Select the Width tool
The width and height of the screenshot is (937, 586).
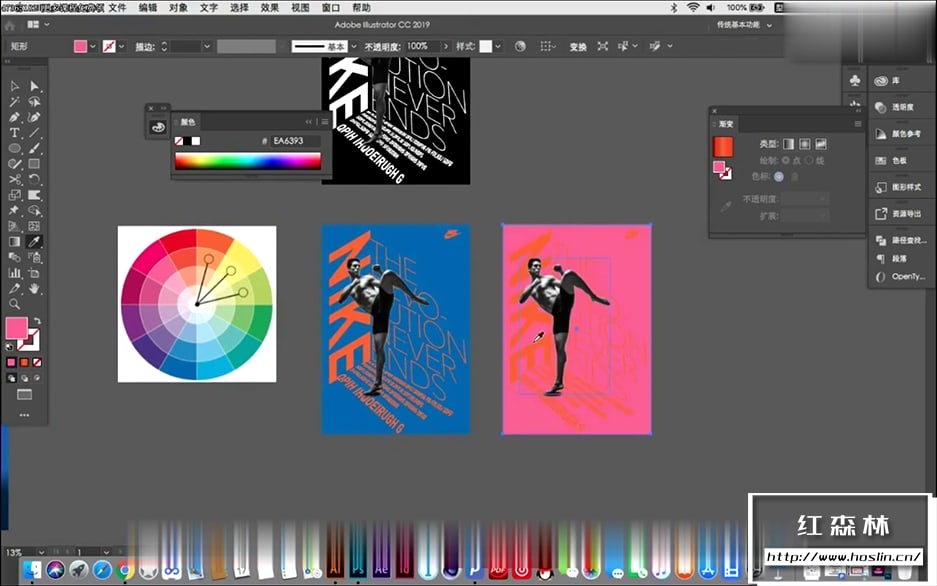(x=34, y=195)
